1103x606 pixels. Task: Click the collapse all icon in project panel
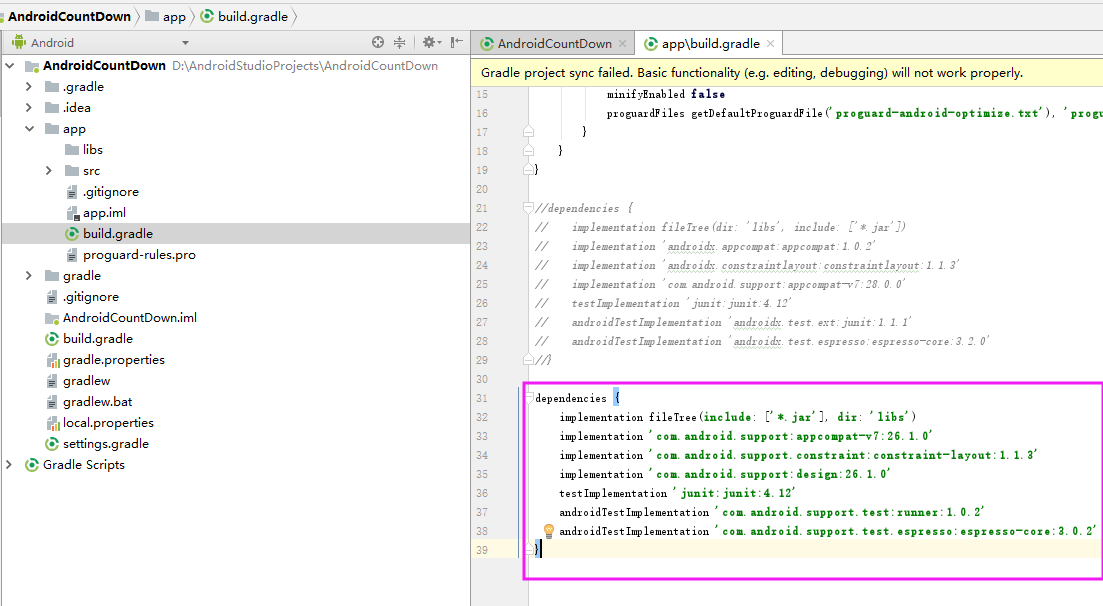pos(400,42)
